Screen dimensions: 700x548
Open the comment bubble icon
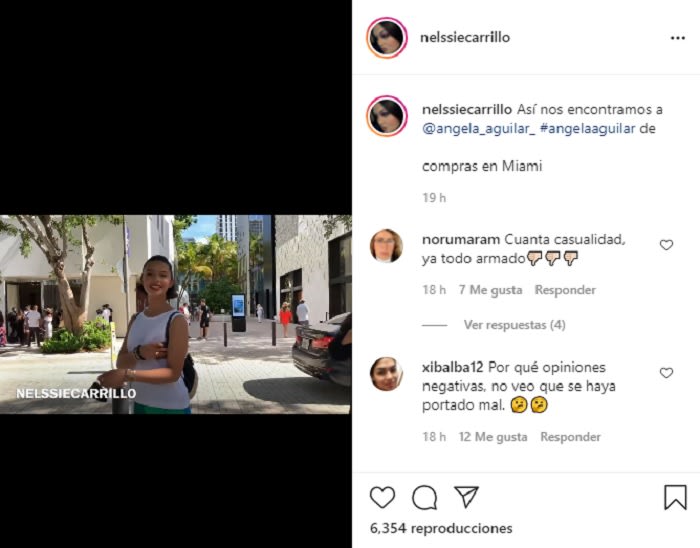[425, 497]
